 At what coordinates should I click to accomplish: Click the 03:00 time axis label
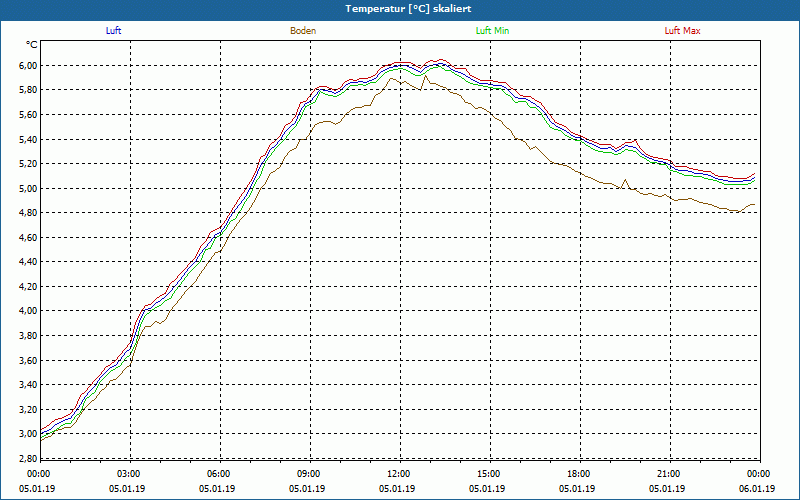pos(129,474)
